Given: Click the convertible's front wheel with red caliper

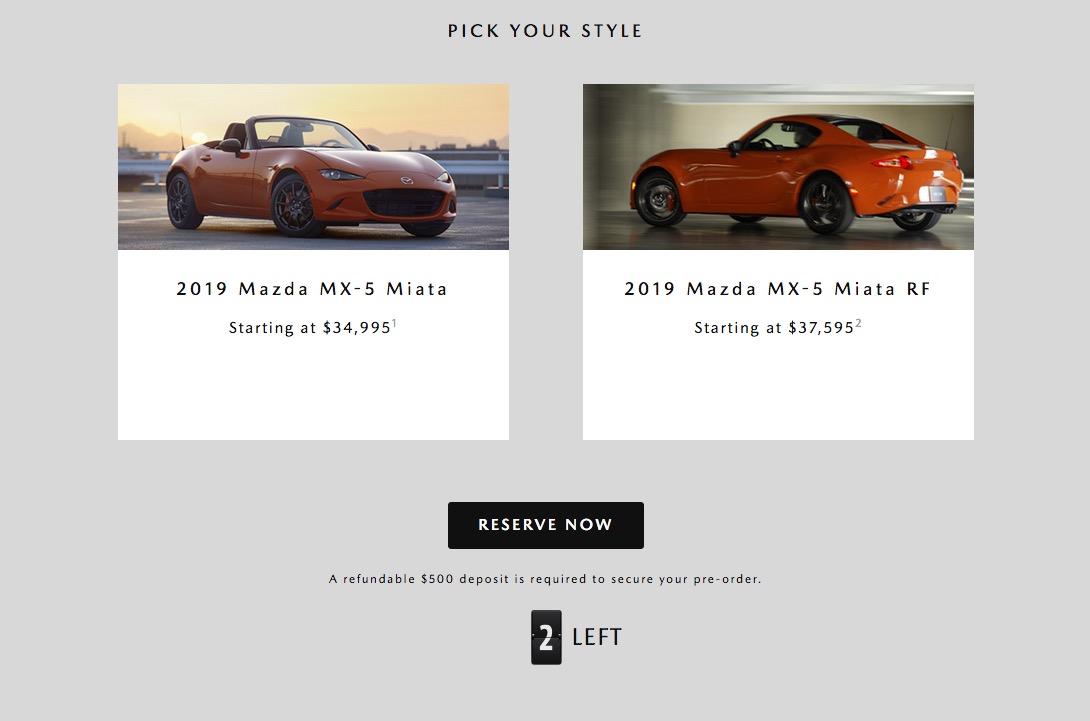Looking at the screenshot, I should pyautogui.click(x=295, y=204).
